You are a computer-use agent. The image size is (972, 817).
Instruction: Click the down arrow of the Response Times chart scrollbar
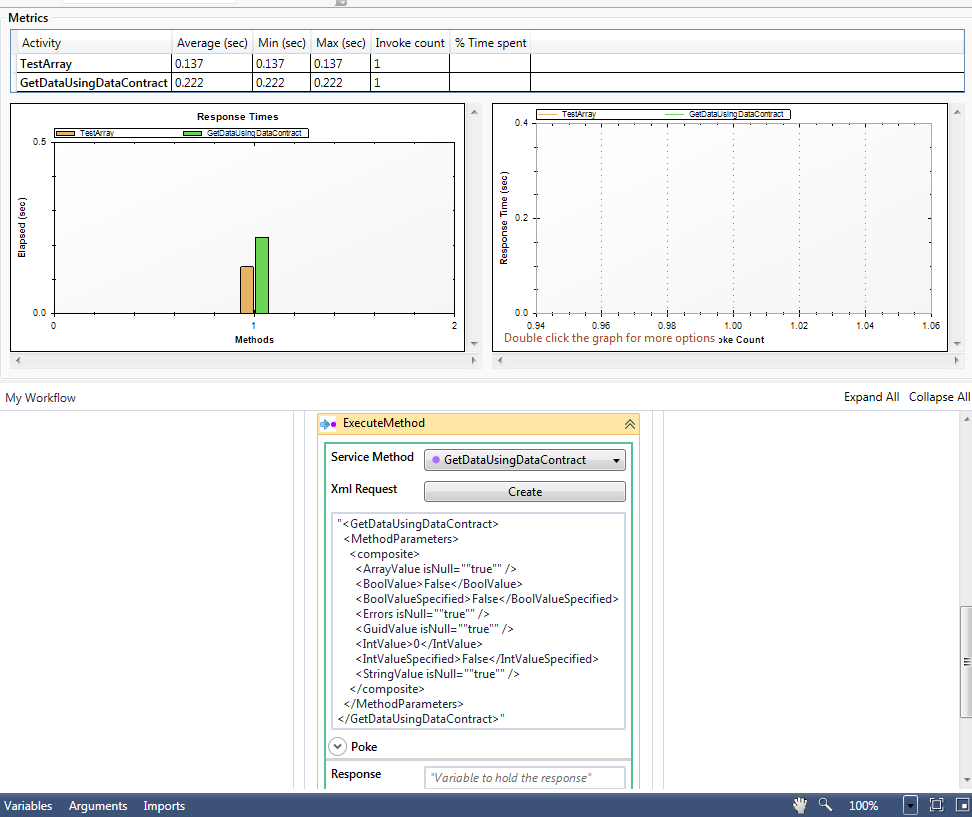click(x=474, y=343)
